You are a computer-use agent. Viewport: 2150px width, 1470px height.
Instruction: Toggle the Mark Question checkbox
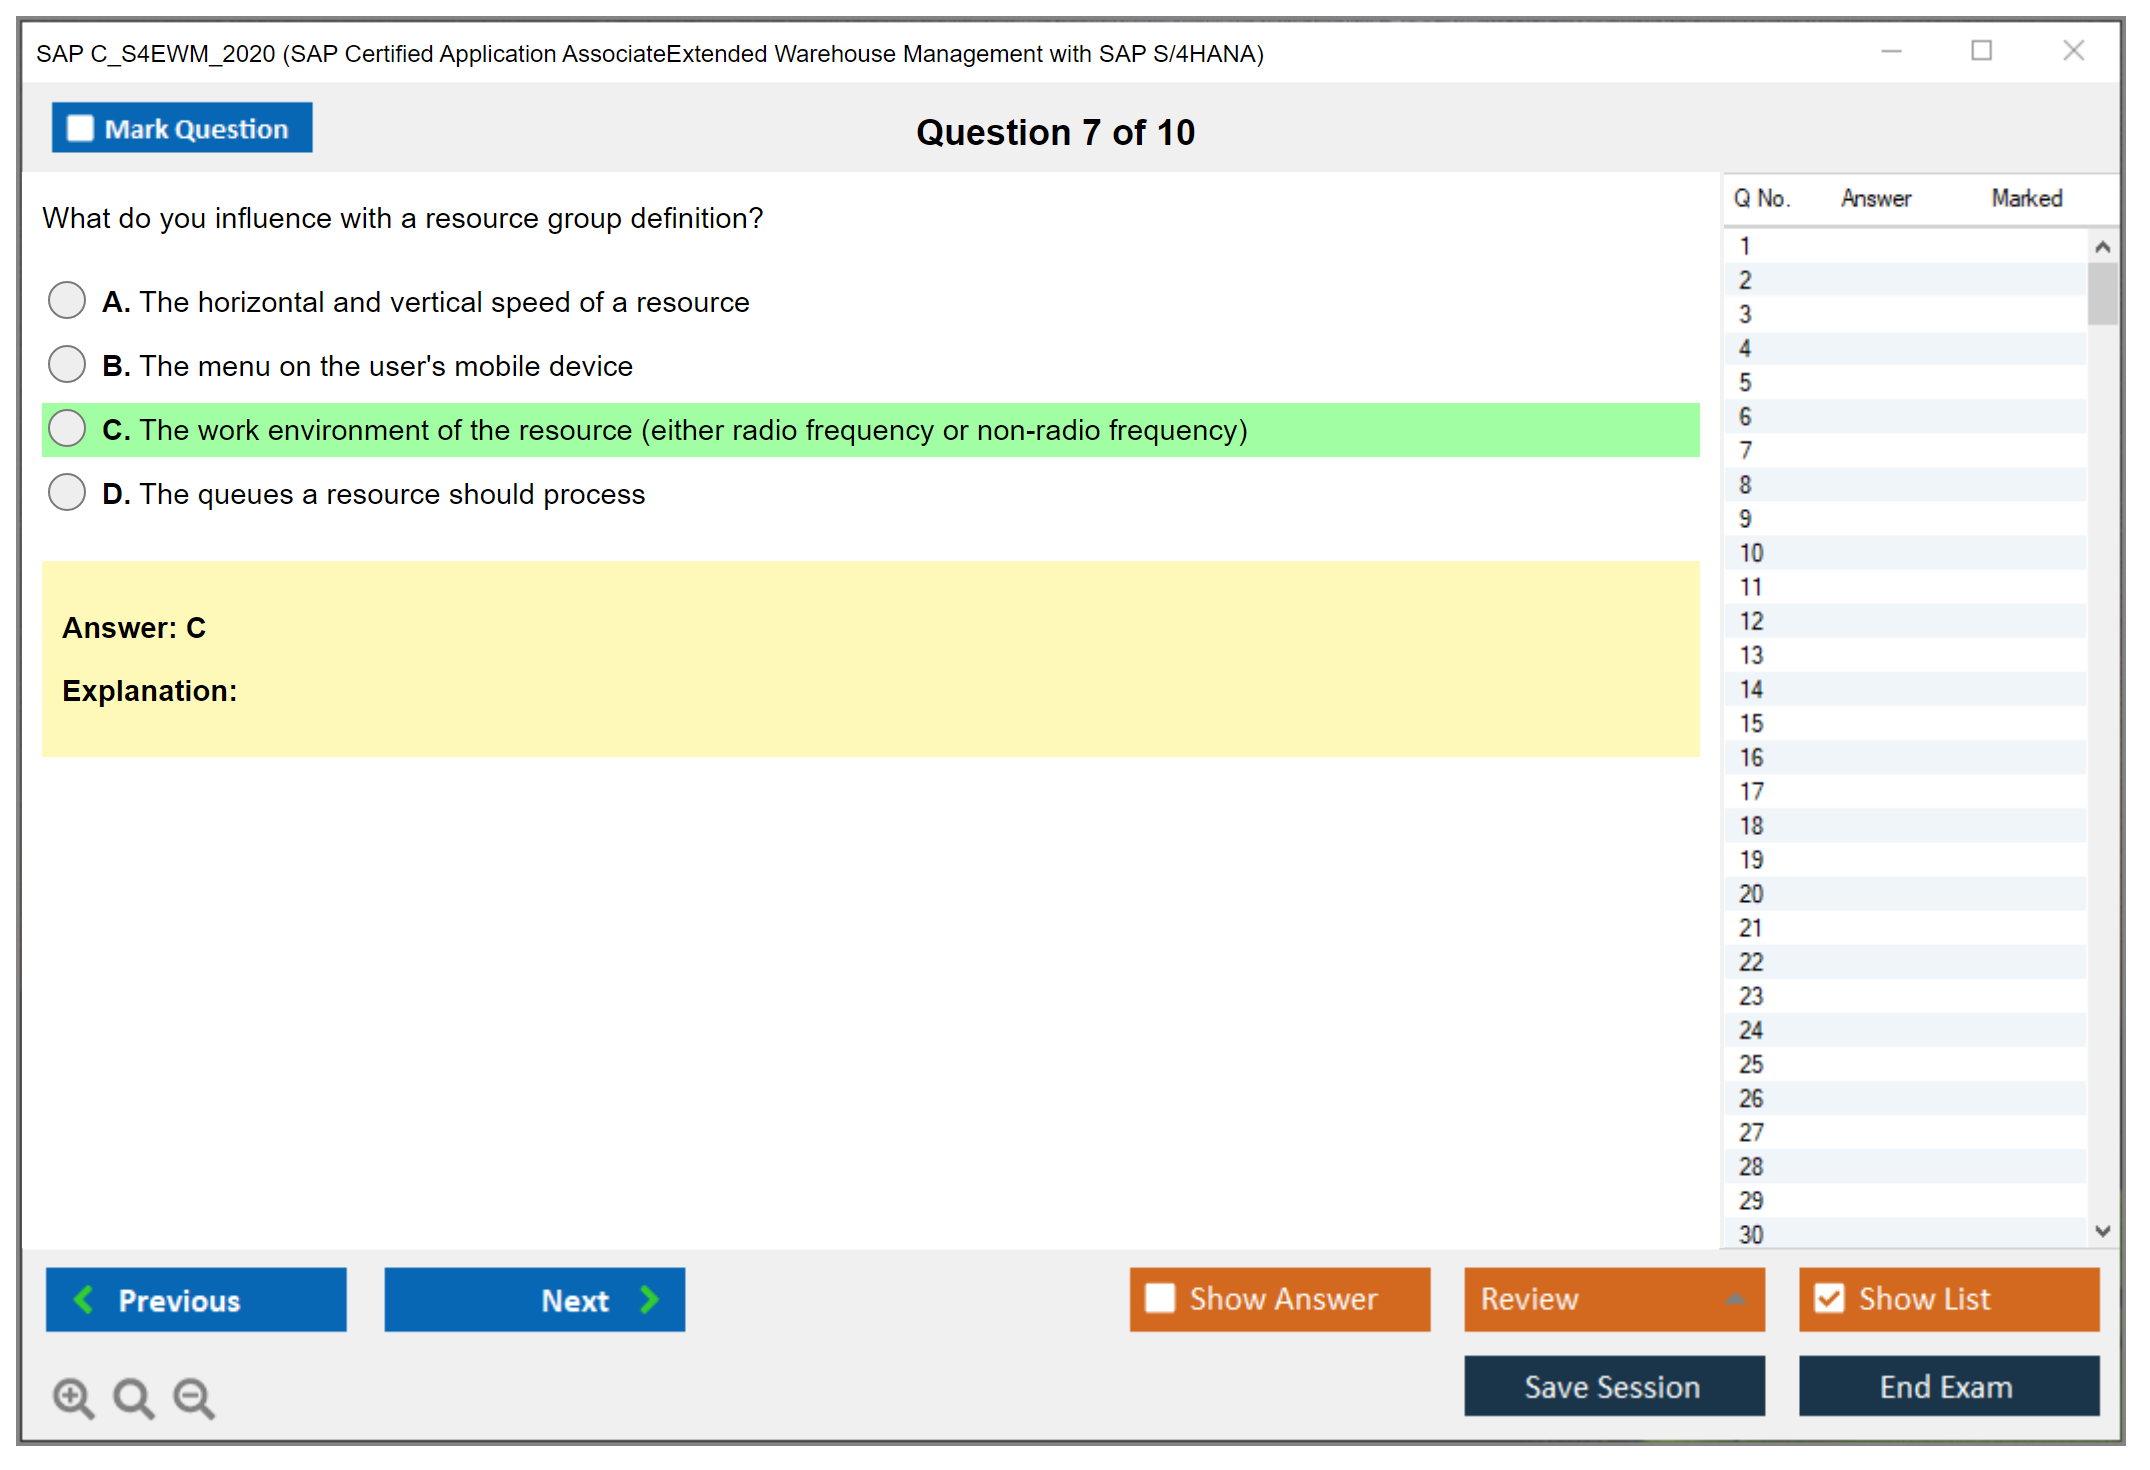81,129
